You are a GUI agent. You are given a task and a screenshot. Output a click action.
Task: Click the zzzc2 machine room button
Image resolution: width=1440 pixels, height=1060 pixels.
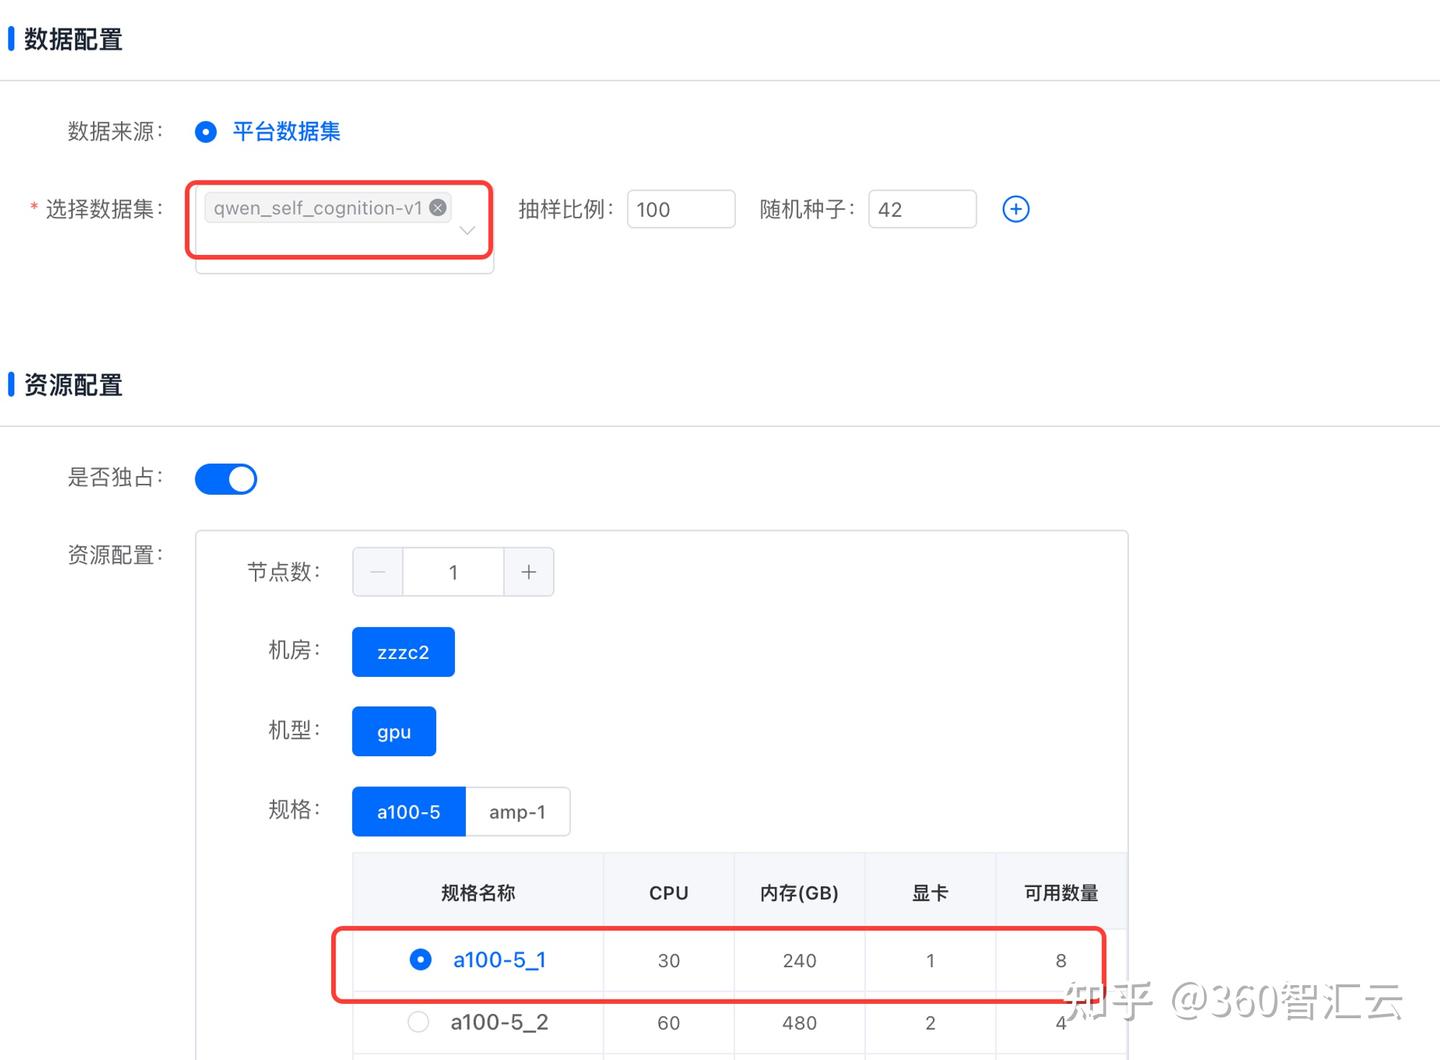pos(403,651)
